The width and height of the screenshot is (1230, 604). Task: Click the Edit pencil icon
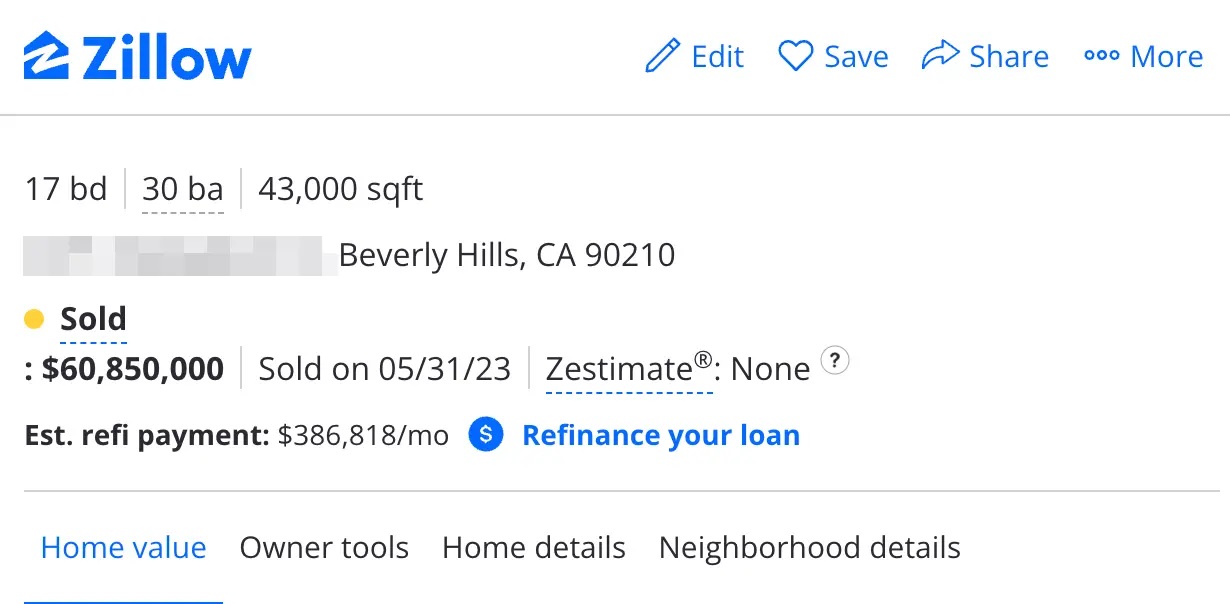tap(662, 56)
